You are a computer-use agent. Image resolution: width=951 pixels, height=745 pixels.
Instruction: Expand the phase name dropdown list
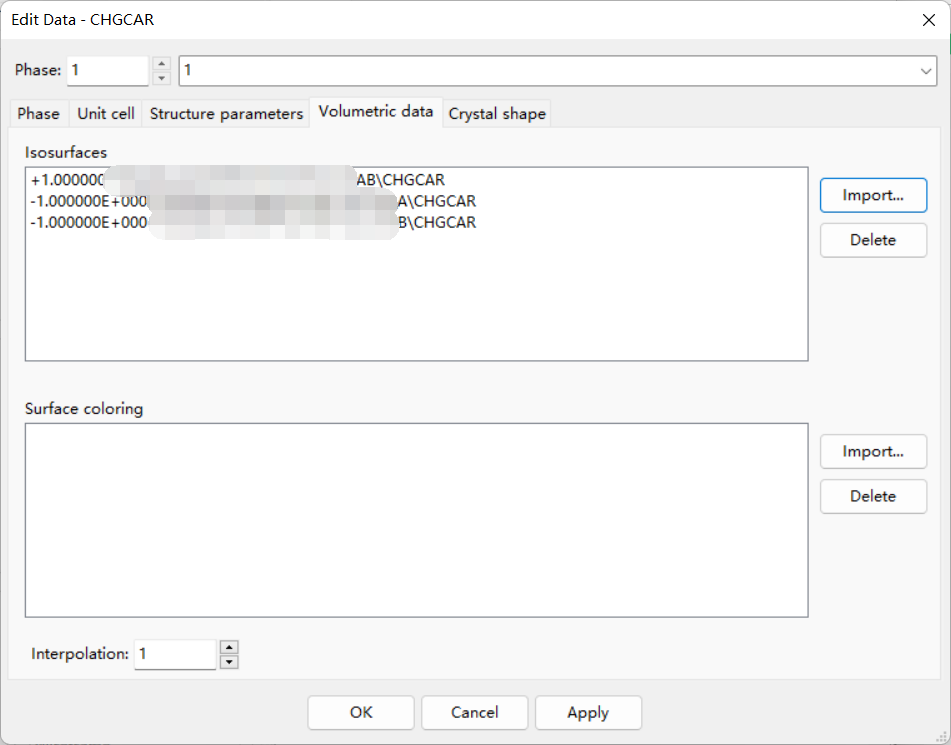(x=926, y=71)
